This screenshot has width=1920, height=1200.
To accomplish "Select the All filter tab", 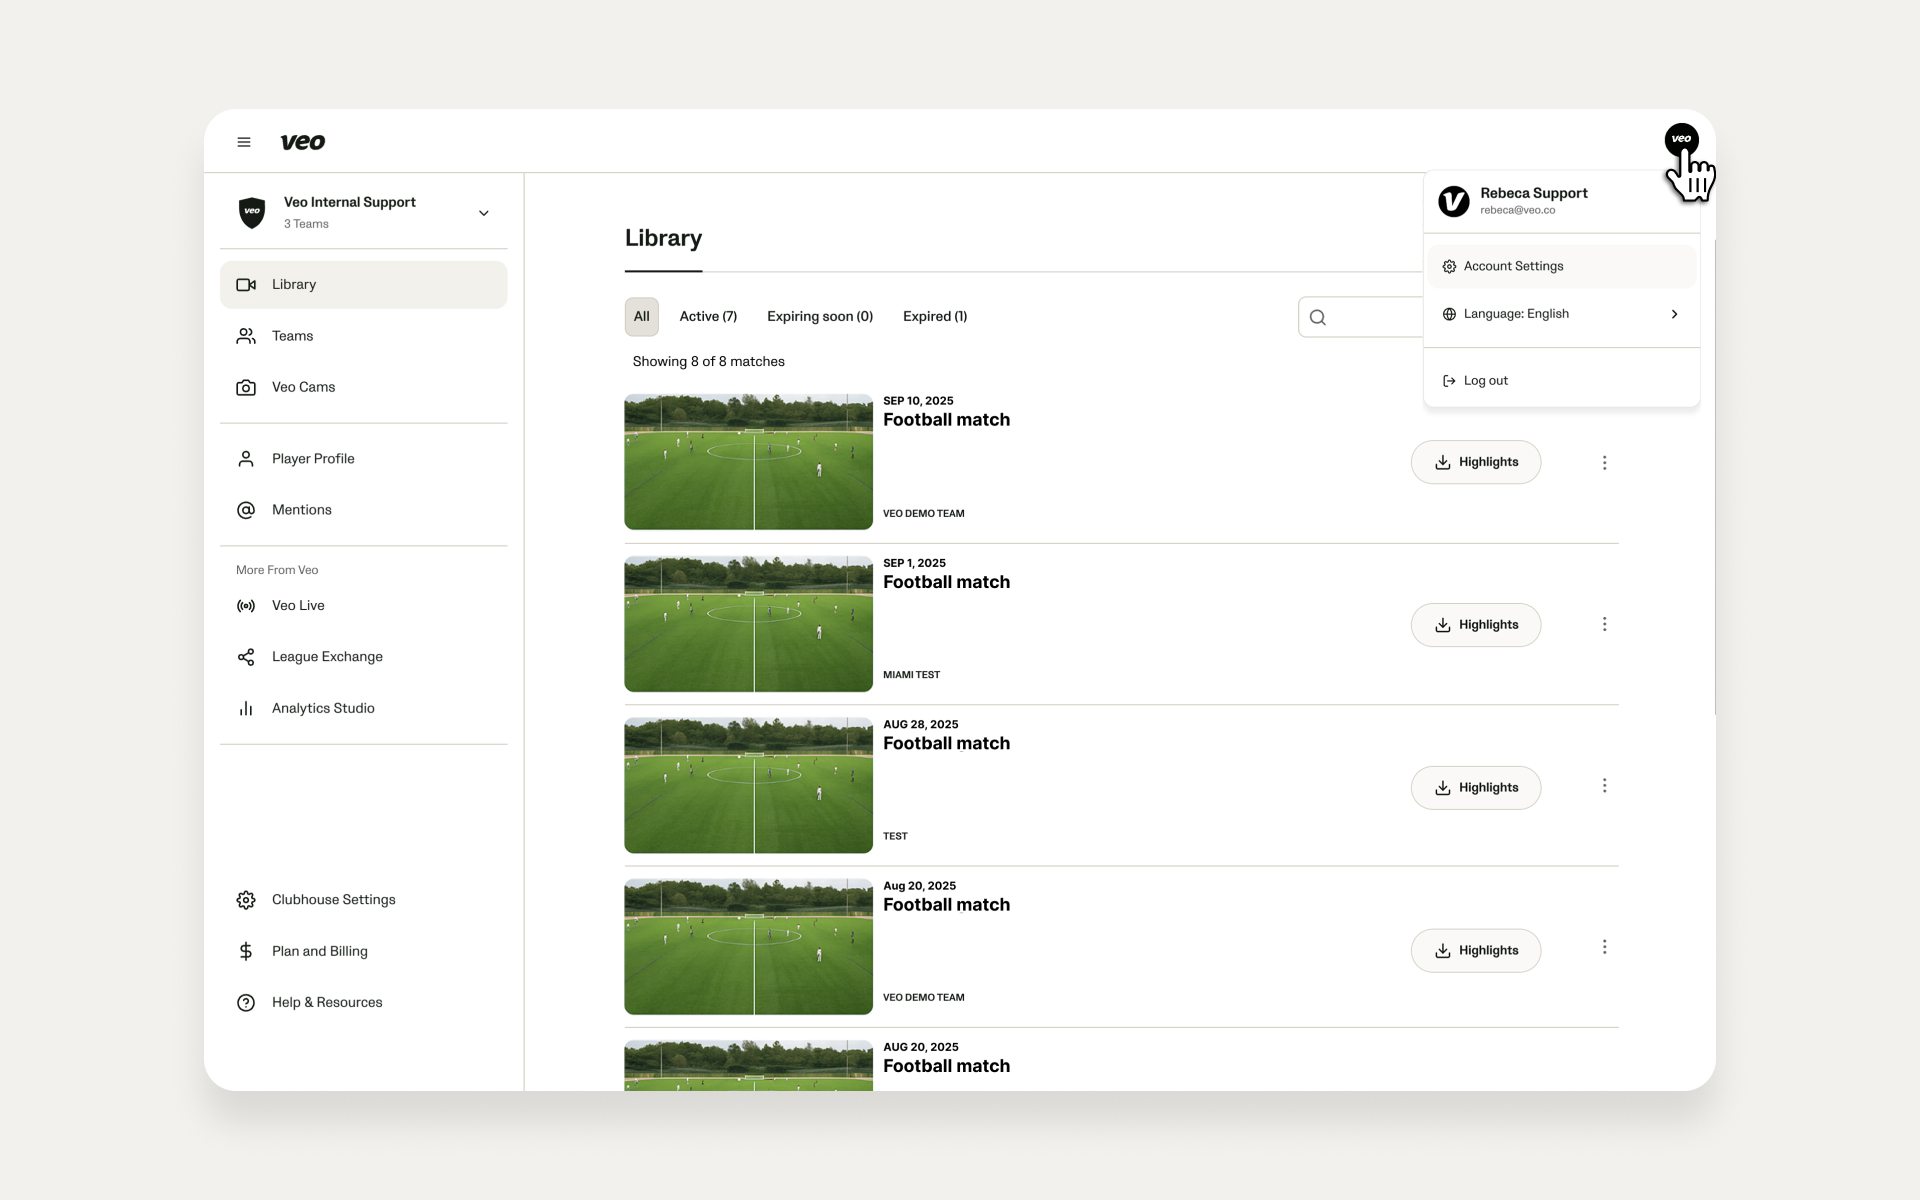I will (x=642, y=317).
